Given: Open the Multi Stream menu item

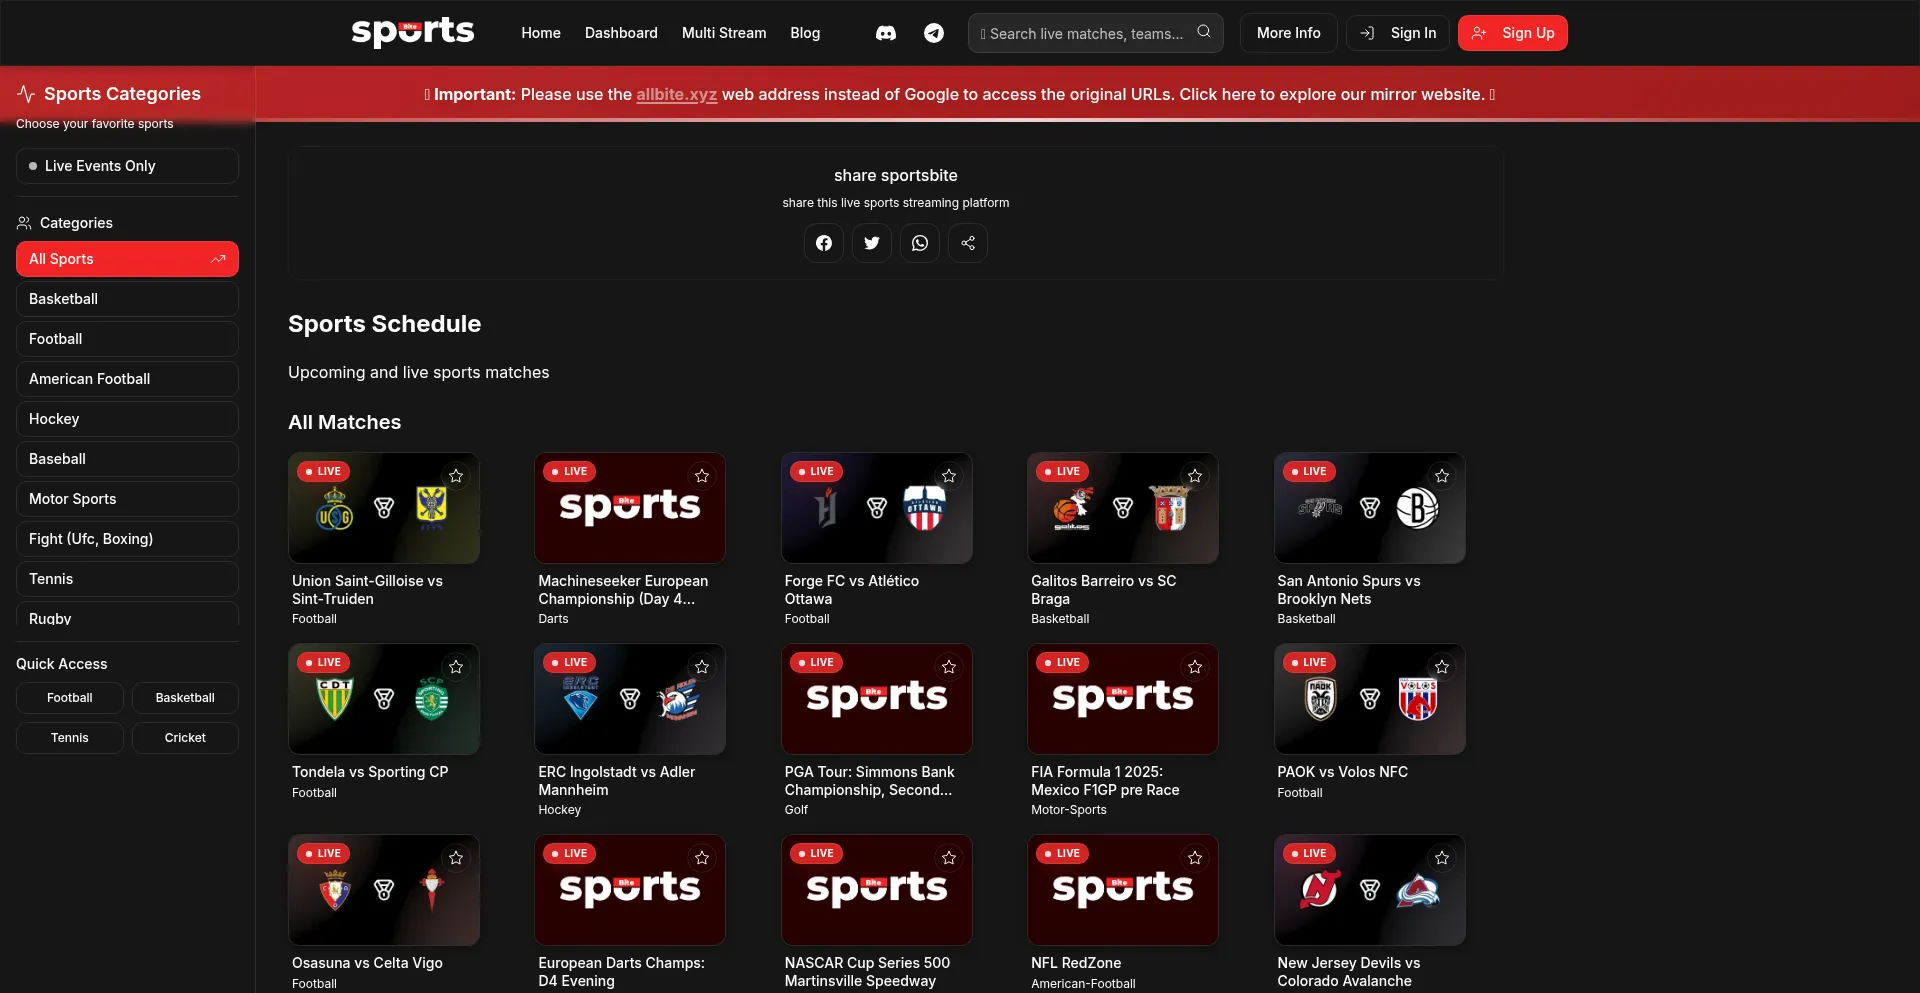Looking at the screenshot, I should pos(723,33).
